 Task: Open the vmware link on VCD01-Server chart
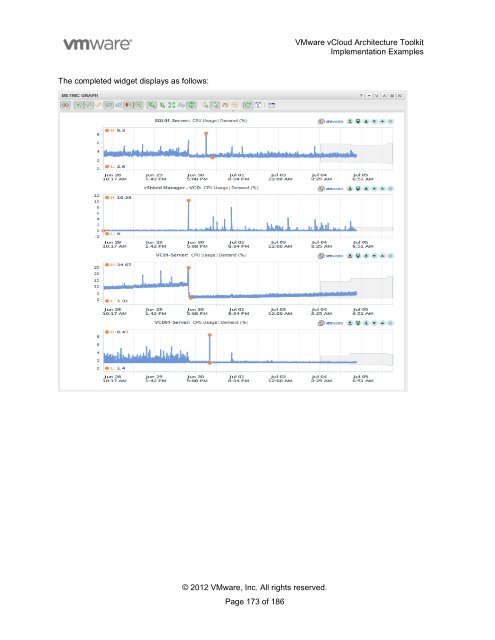coord(331,323)
